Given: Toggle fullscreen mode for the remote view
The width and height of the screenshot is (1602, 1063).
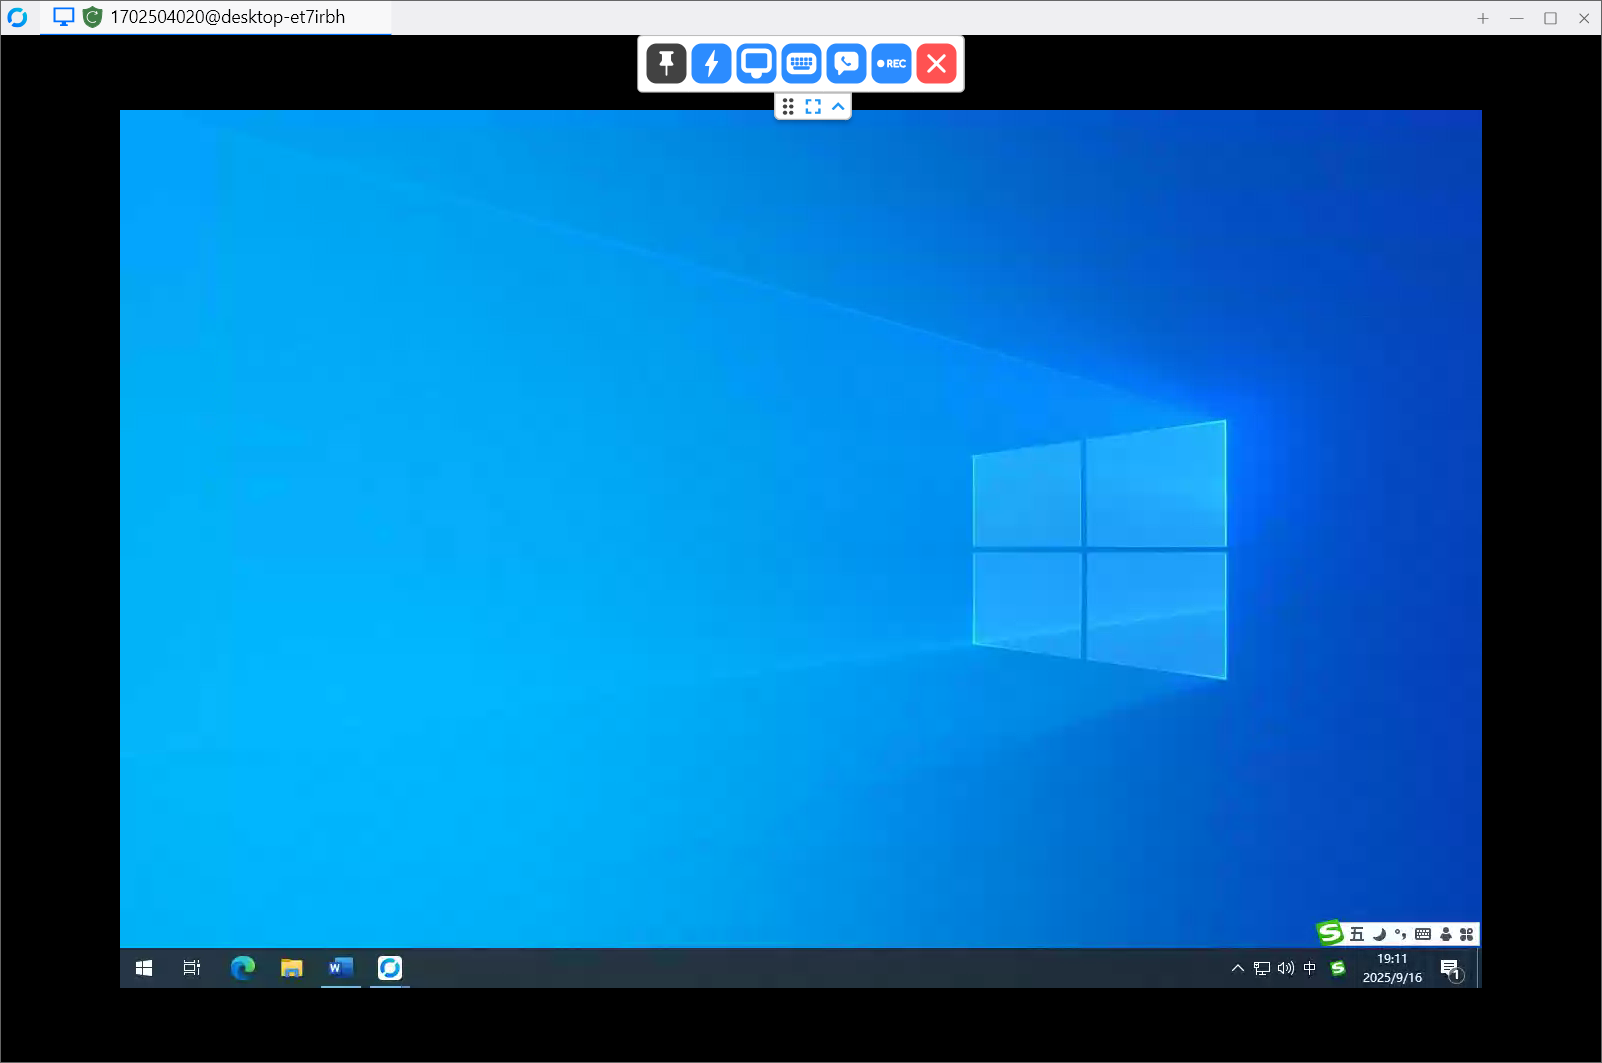Looking at the screenshot, I should [x=813, y=106].
